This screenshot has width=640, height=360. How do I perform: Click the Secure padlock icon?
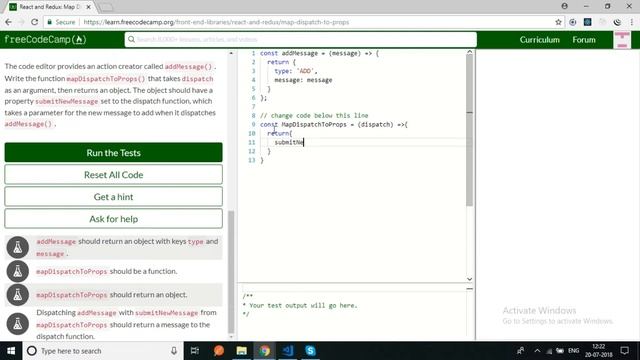[50, 22]
